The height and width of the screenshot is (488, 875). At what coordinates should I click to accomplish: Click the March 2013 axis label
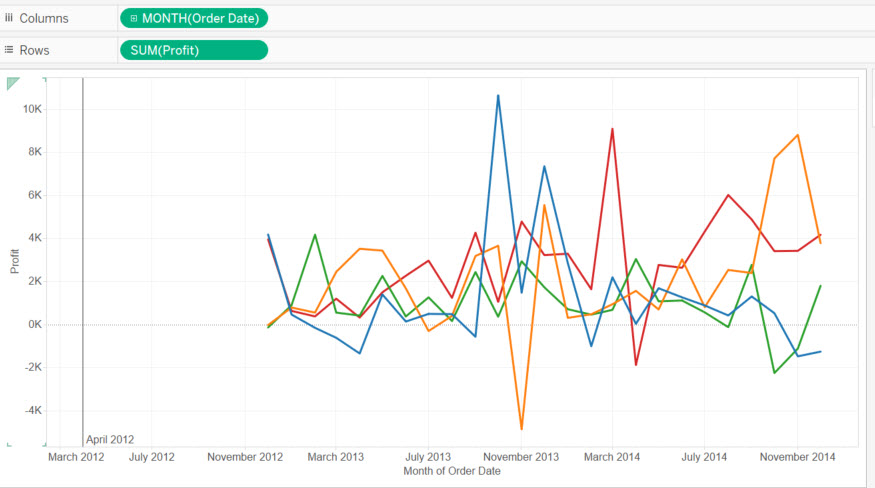(x=335, y=457)
